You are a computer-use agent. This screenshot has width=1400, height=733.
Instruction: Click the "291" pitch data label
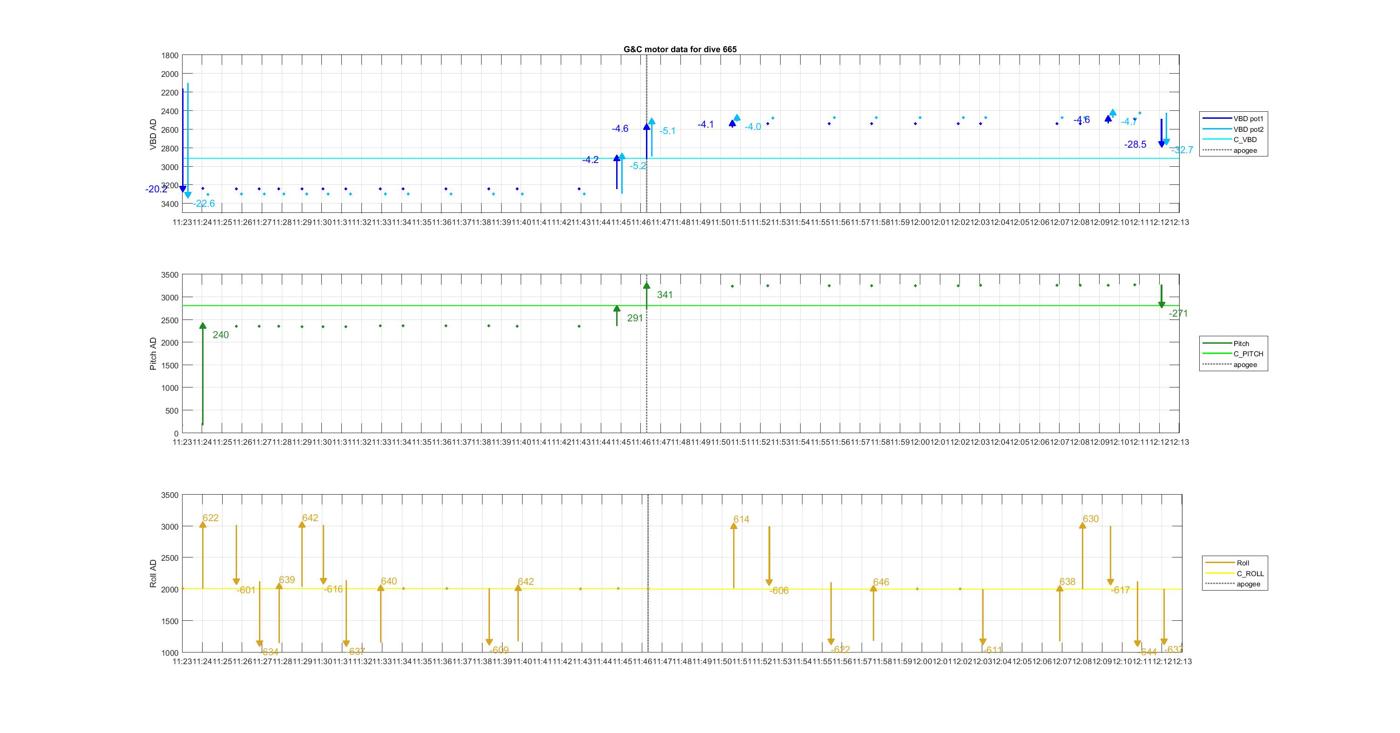(635, 318)
